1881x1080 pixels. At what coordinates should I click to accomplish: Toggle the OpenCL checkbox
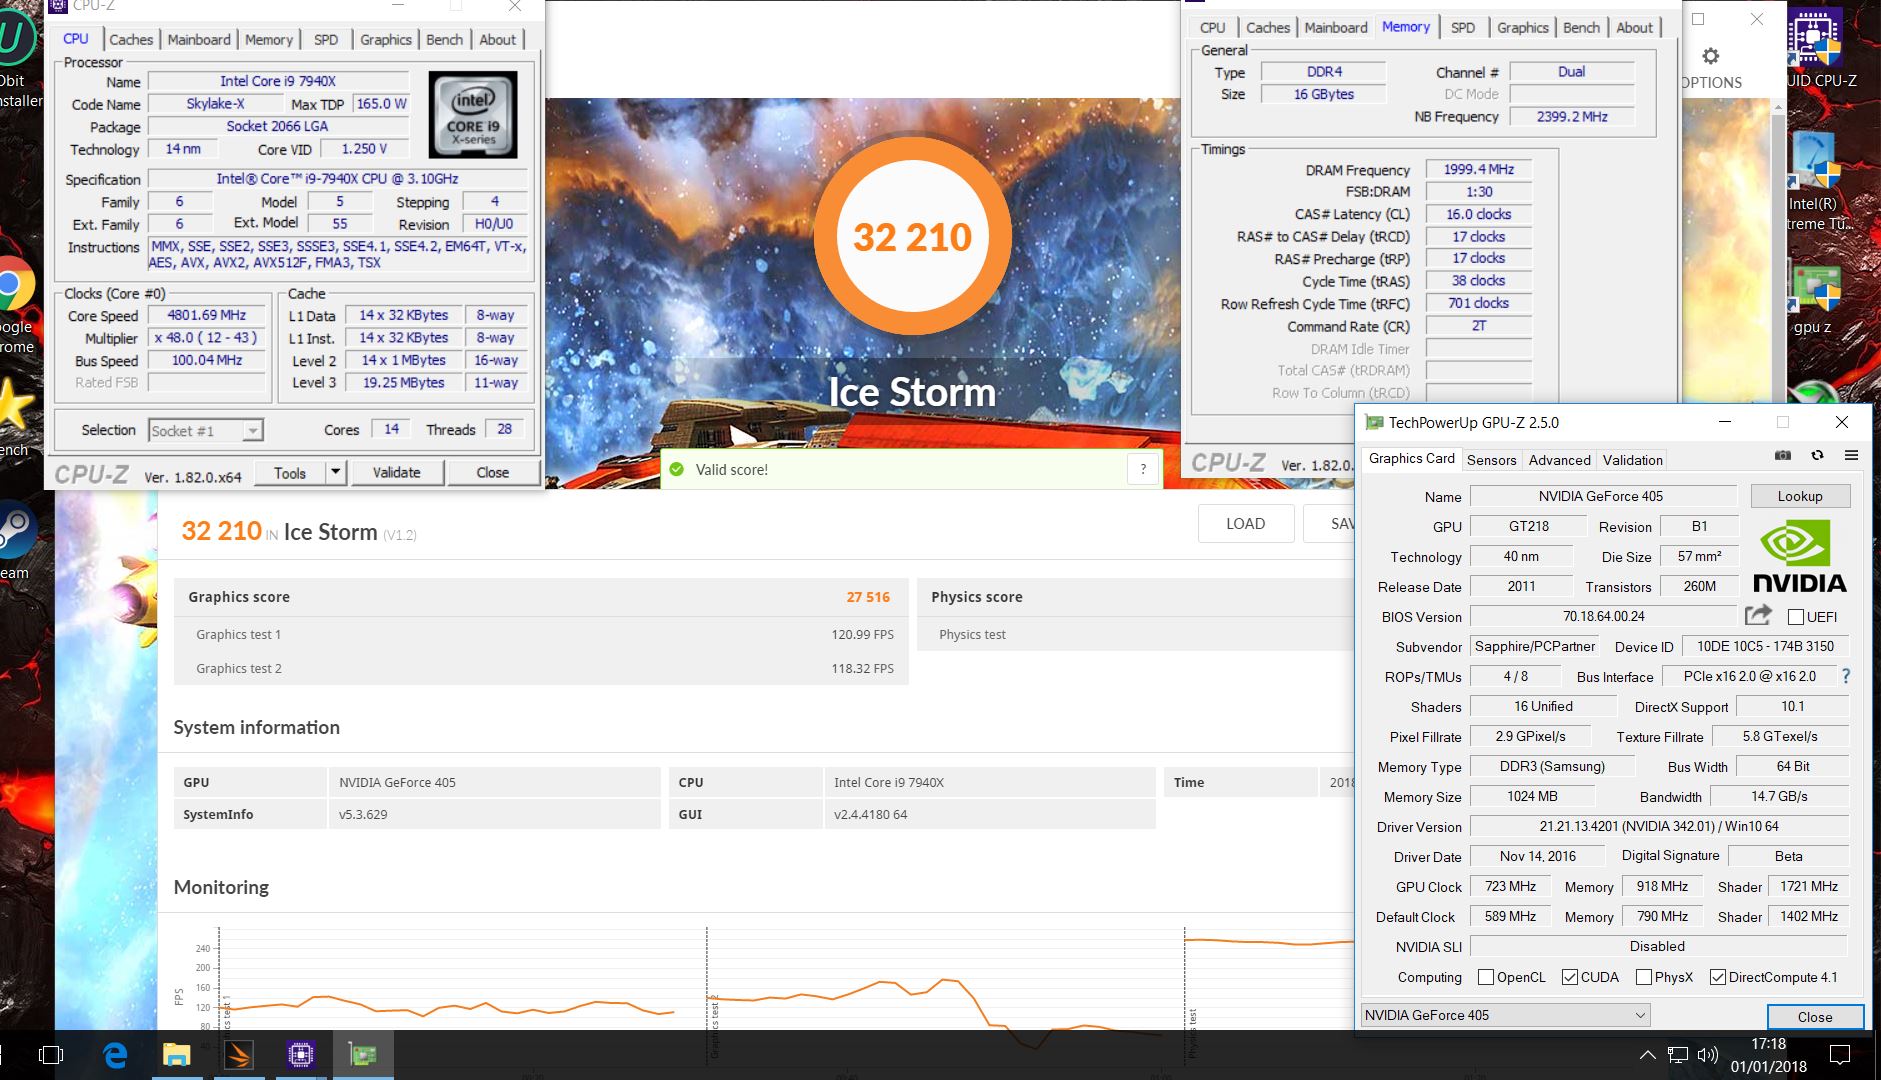(1486, 977)
